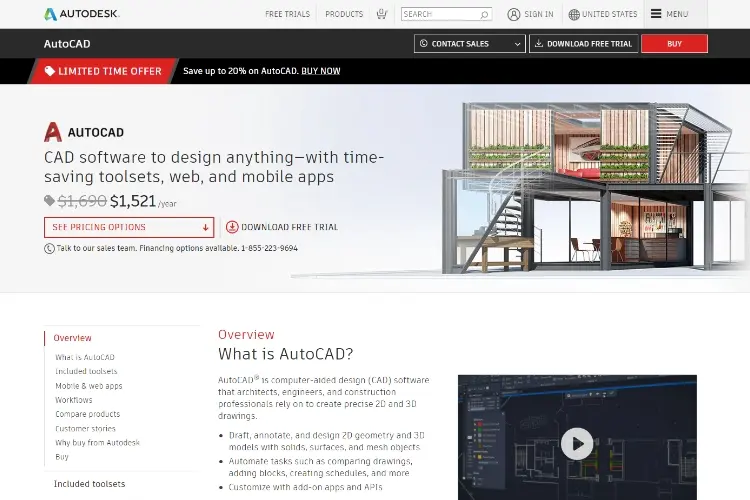Click the phone icon beside sales team text
Image resolution: width=750 pixels, height=500 pixels.
49,248
